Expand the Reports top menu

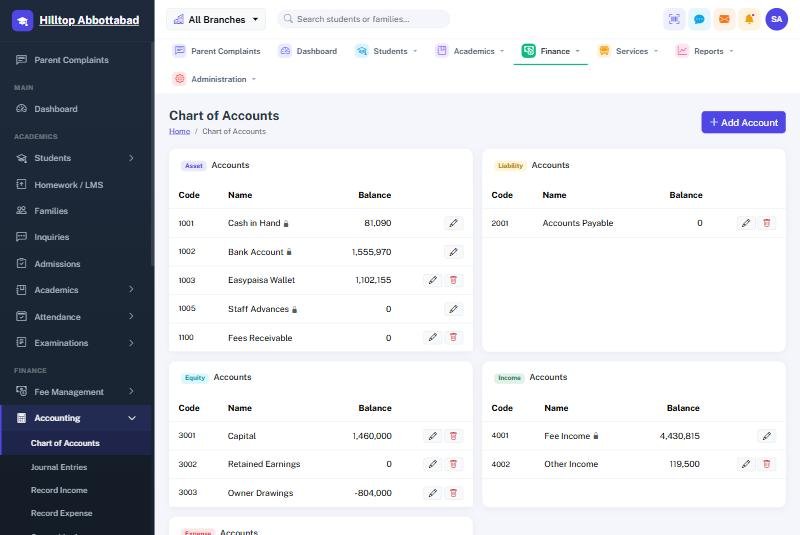pyautogui.click(x=705, y=51)
